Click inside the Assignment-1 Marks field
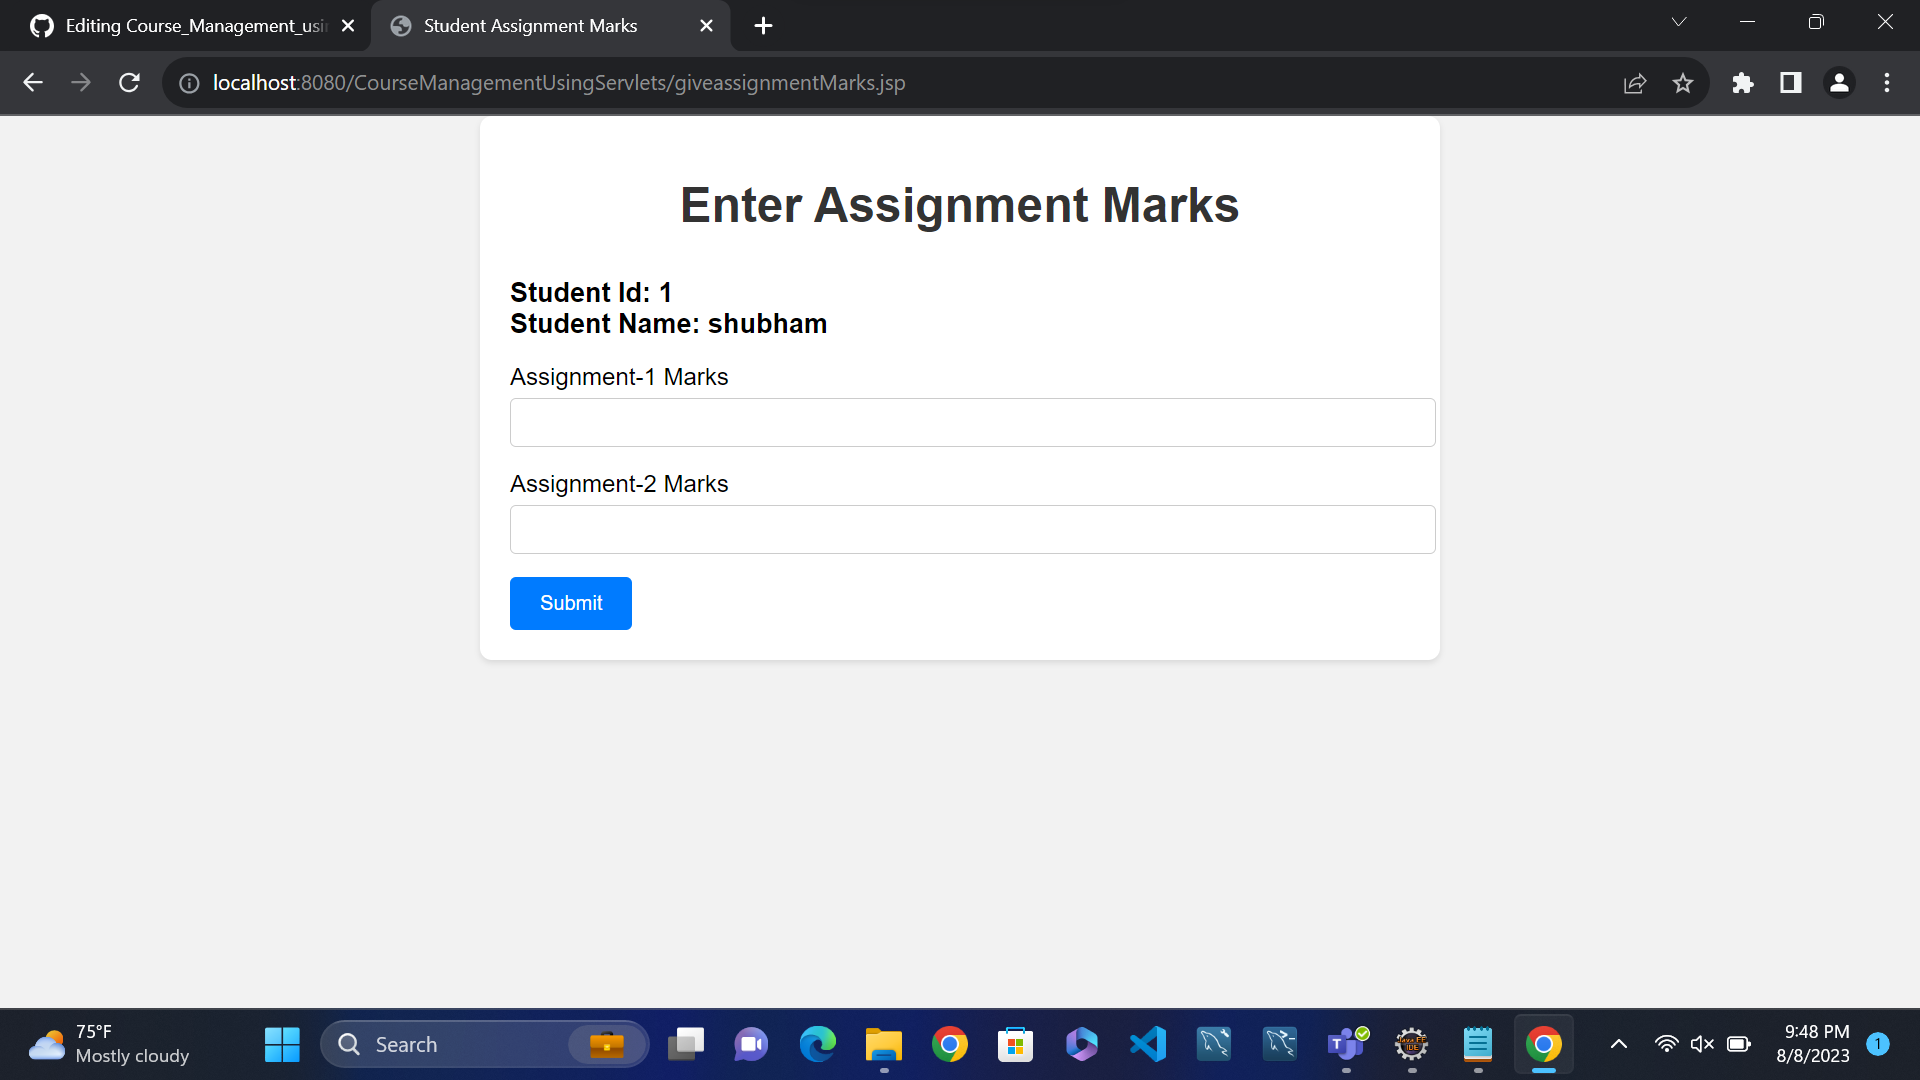 pyautogui.click(x=971, y=422)
